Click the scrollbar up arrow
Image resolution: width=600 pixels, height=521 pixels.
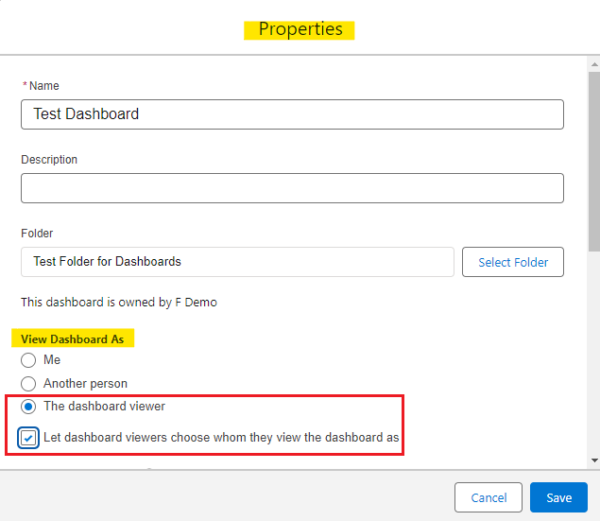pos(594,65)
